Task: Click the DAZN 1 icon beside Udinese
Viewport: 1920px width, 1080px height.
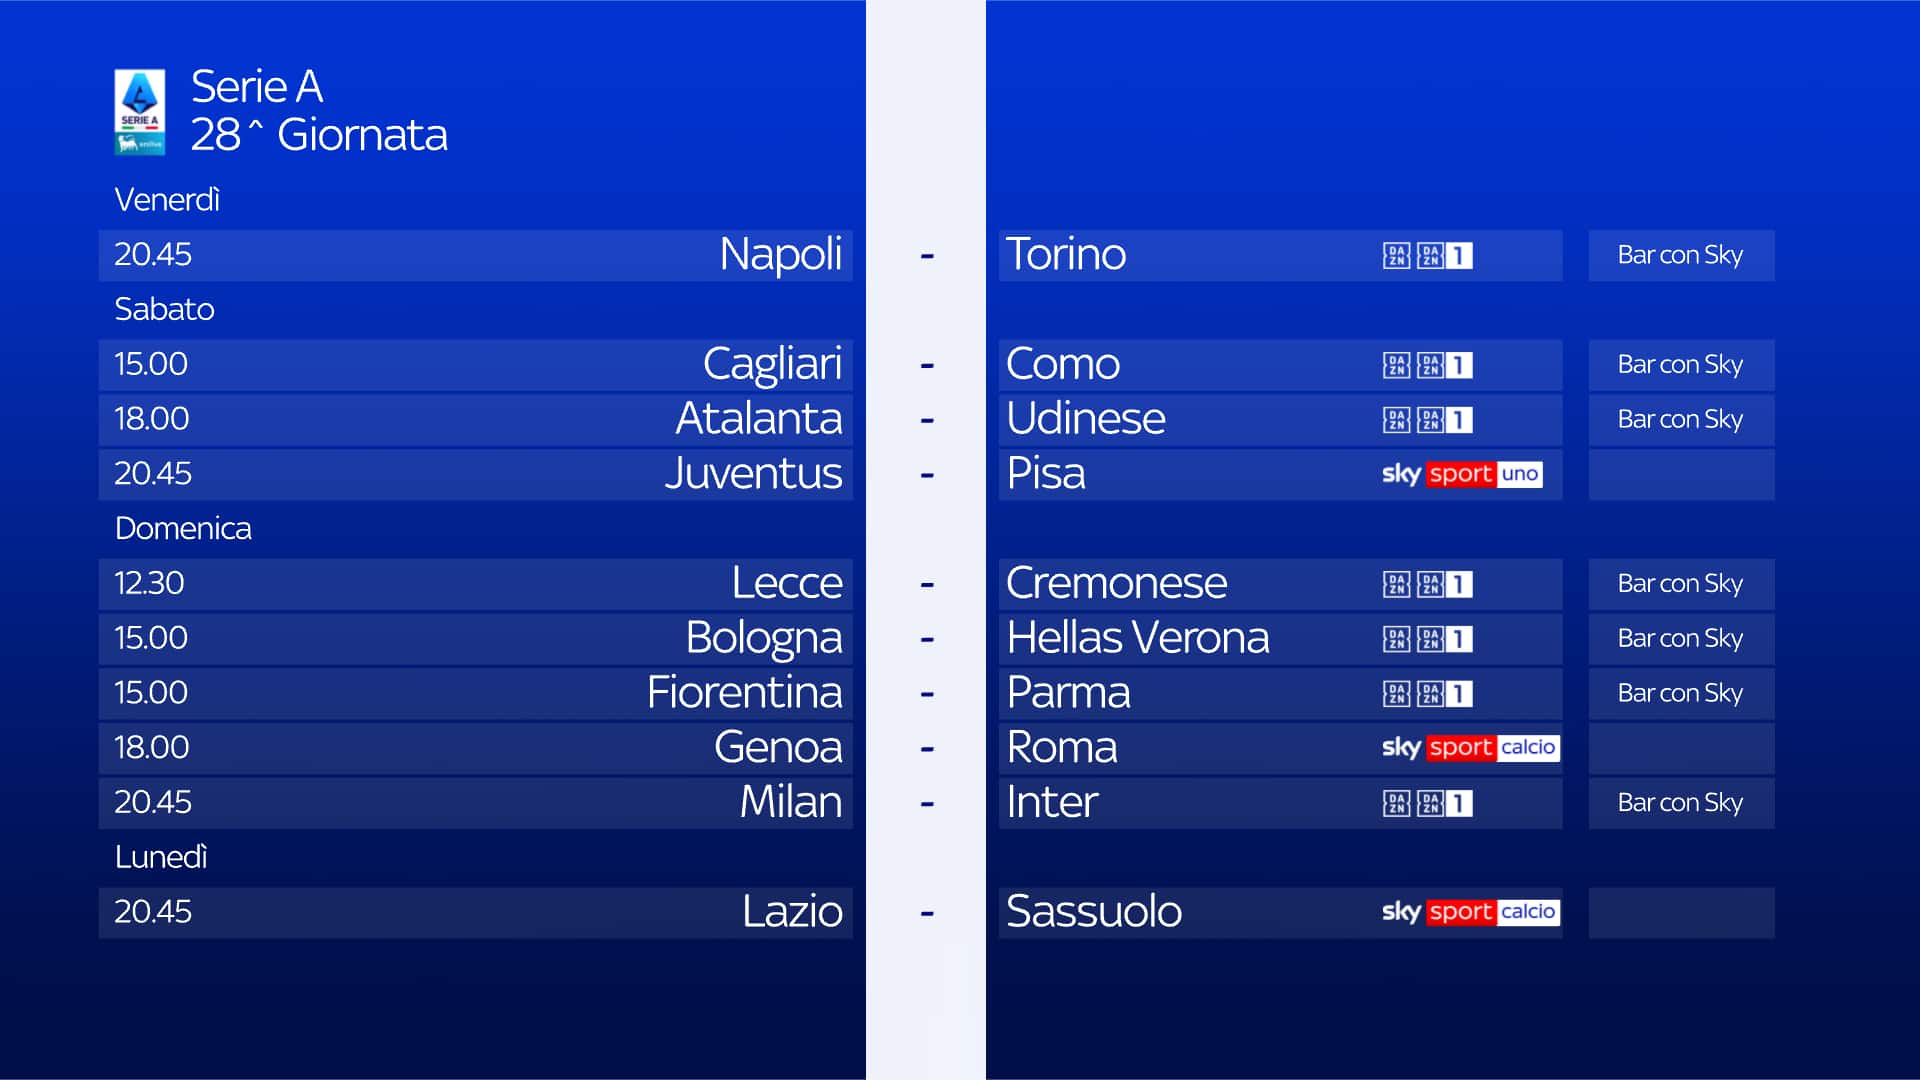Action: click(x=1444, y=420)
